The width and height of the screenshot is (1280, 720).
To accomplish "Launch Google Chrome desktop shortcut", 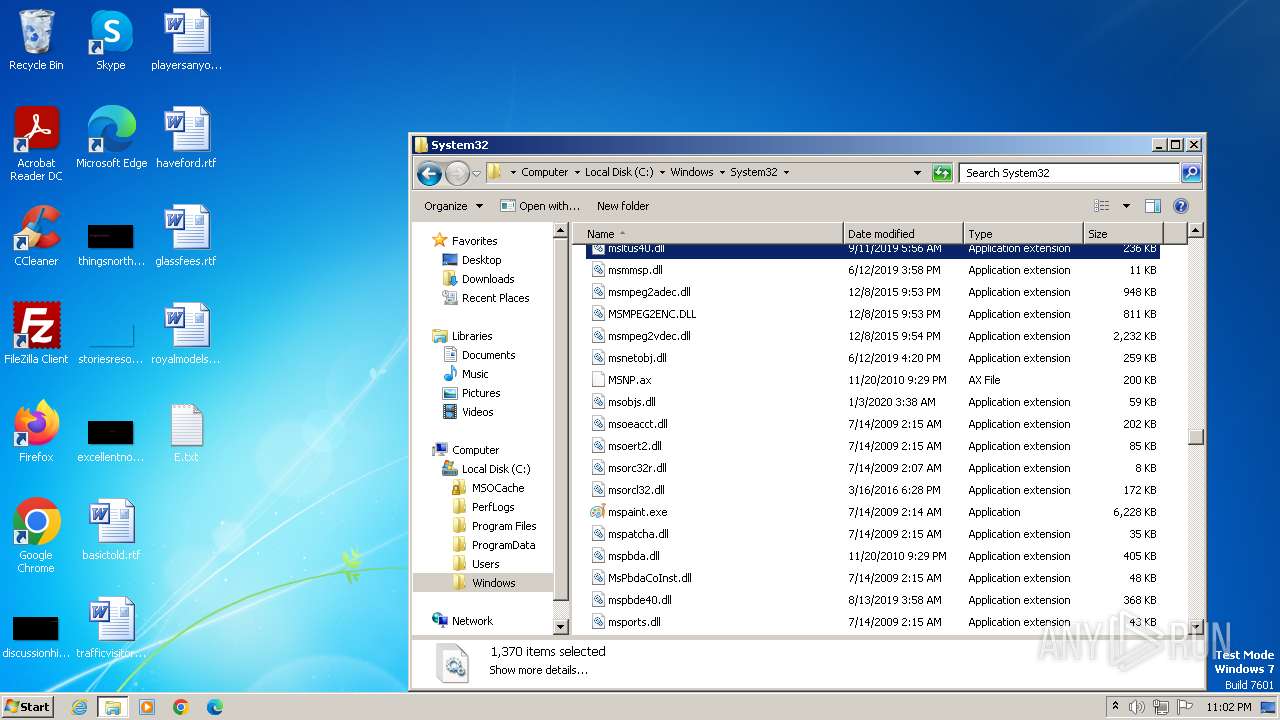I will tap(36, 536).
